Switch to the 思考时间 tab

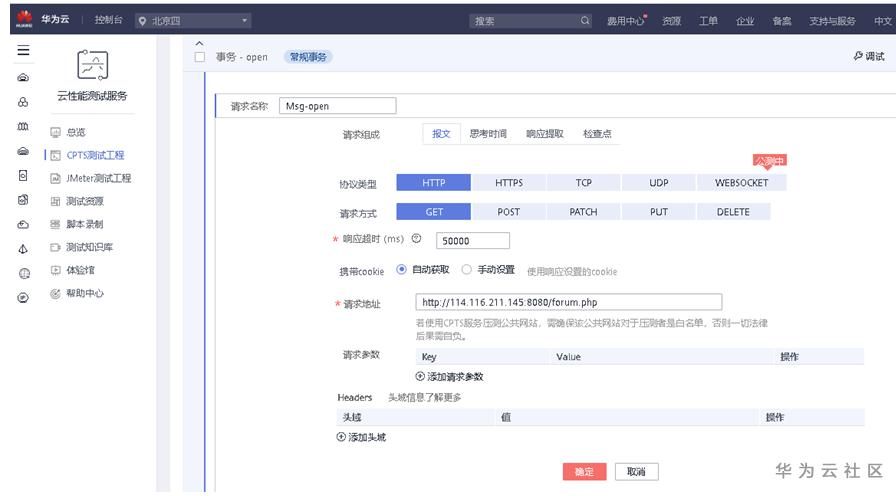pos(488,134)
